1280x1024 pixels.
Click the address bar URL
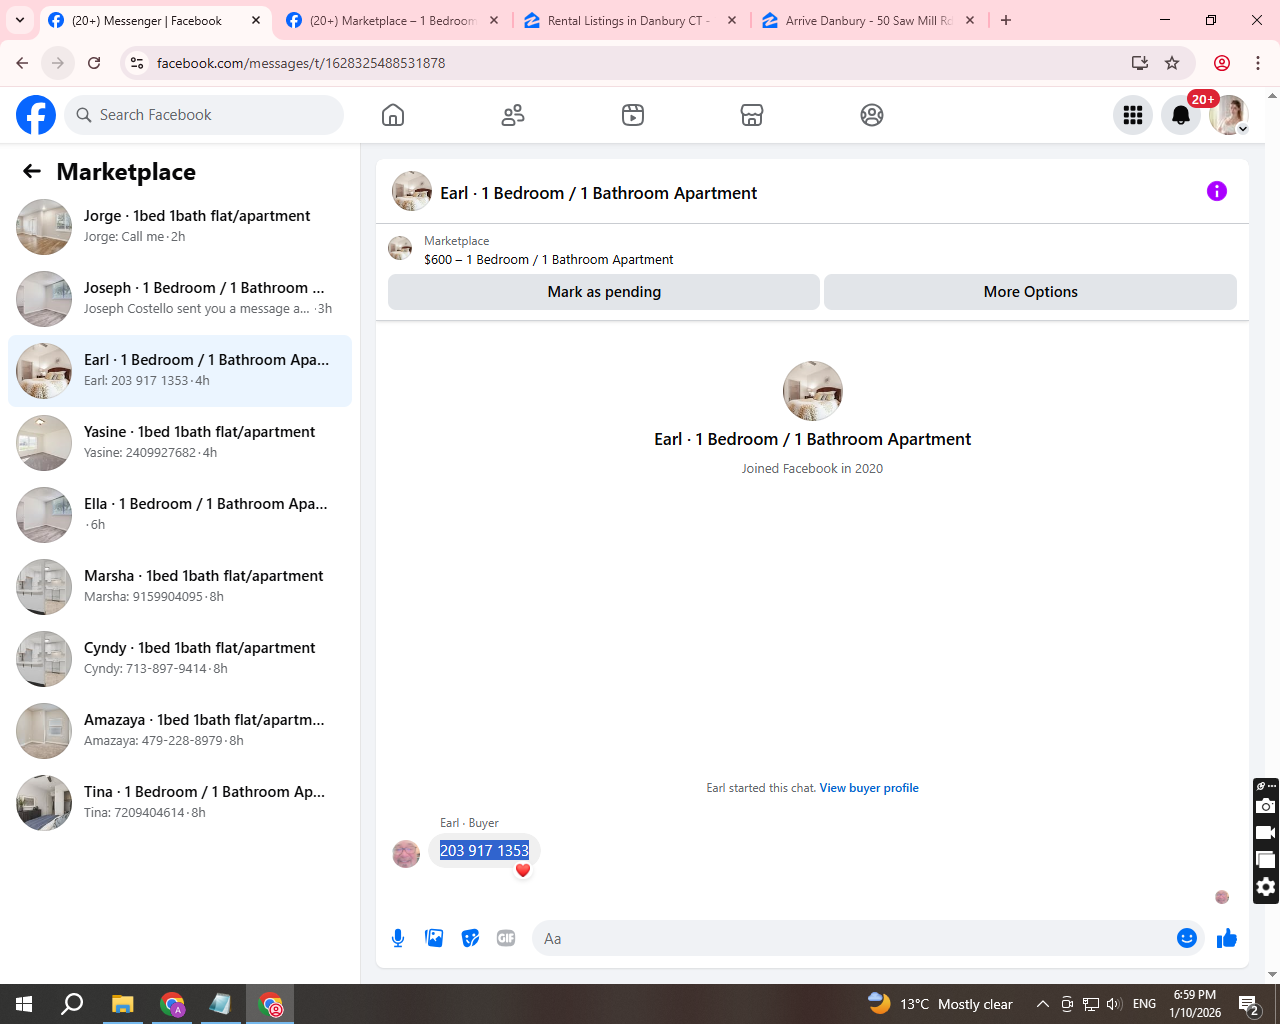click(x=300, y=63)
